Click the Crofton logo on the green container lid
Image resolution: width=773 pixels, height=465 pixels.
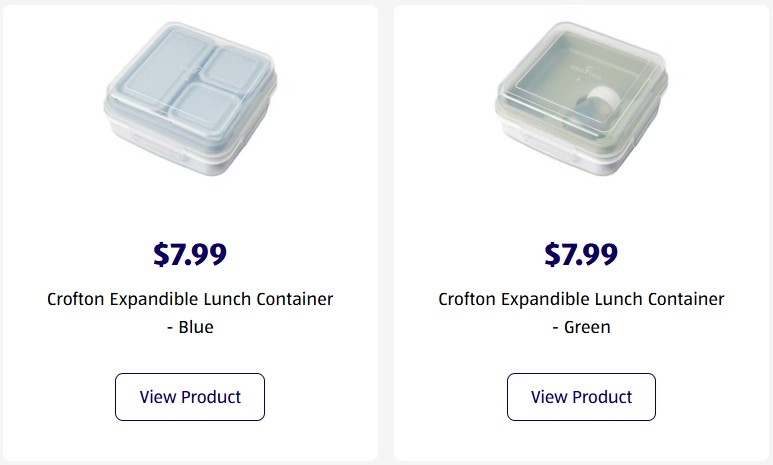586,69
